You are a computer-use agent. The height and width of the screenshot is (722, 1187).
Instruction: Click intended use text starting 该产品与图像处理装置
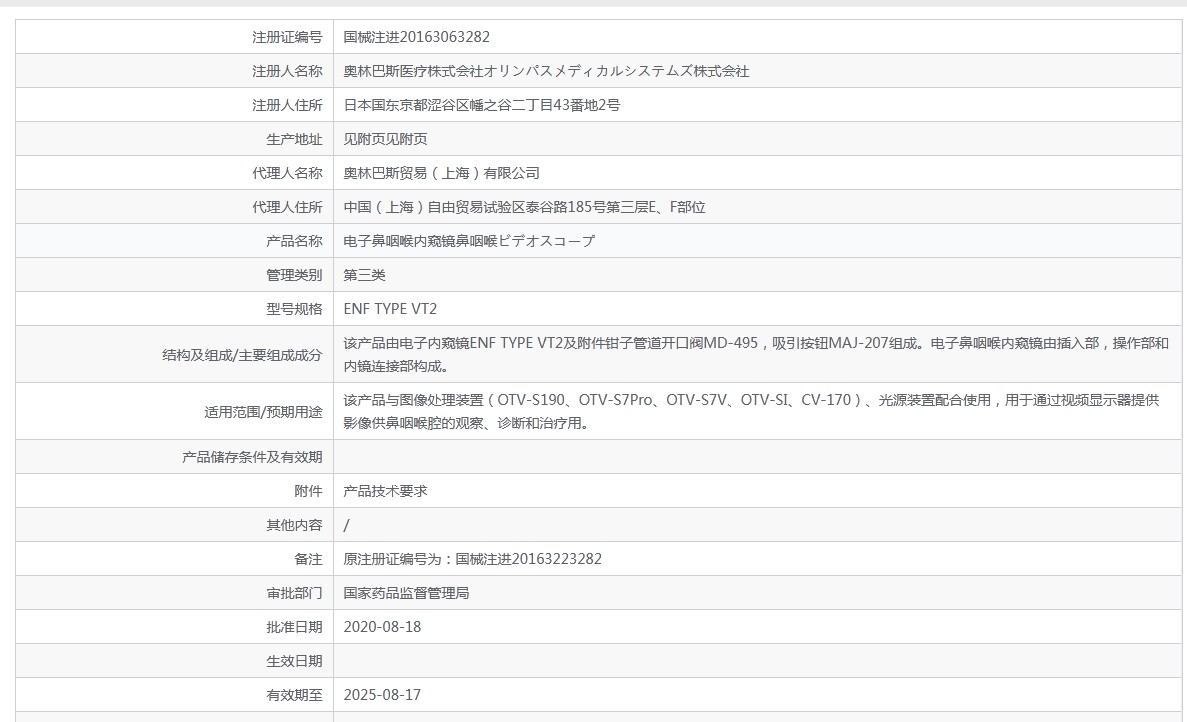pyautogui.click(x=751, y=412)
